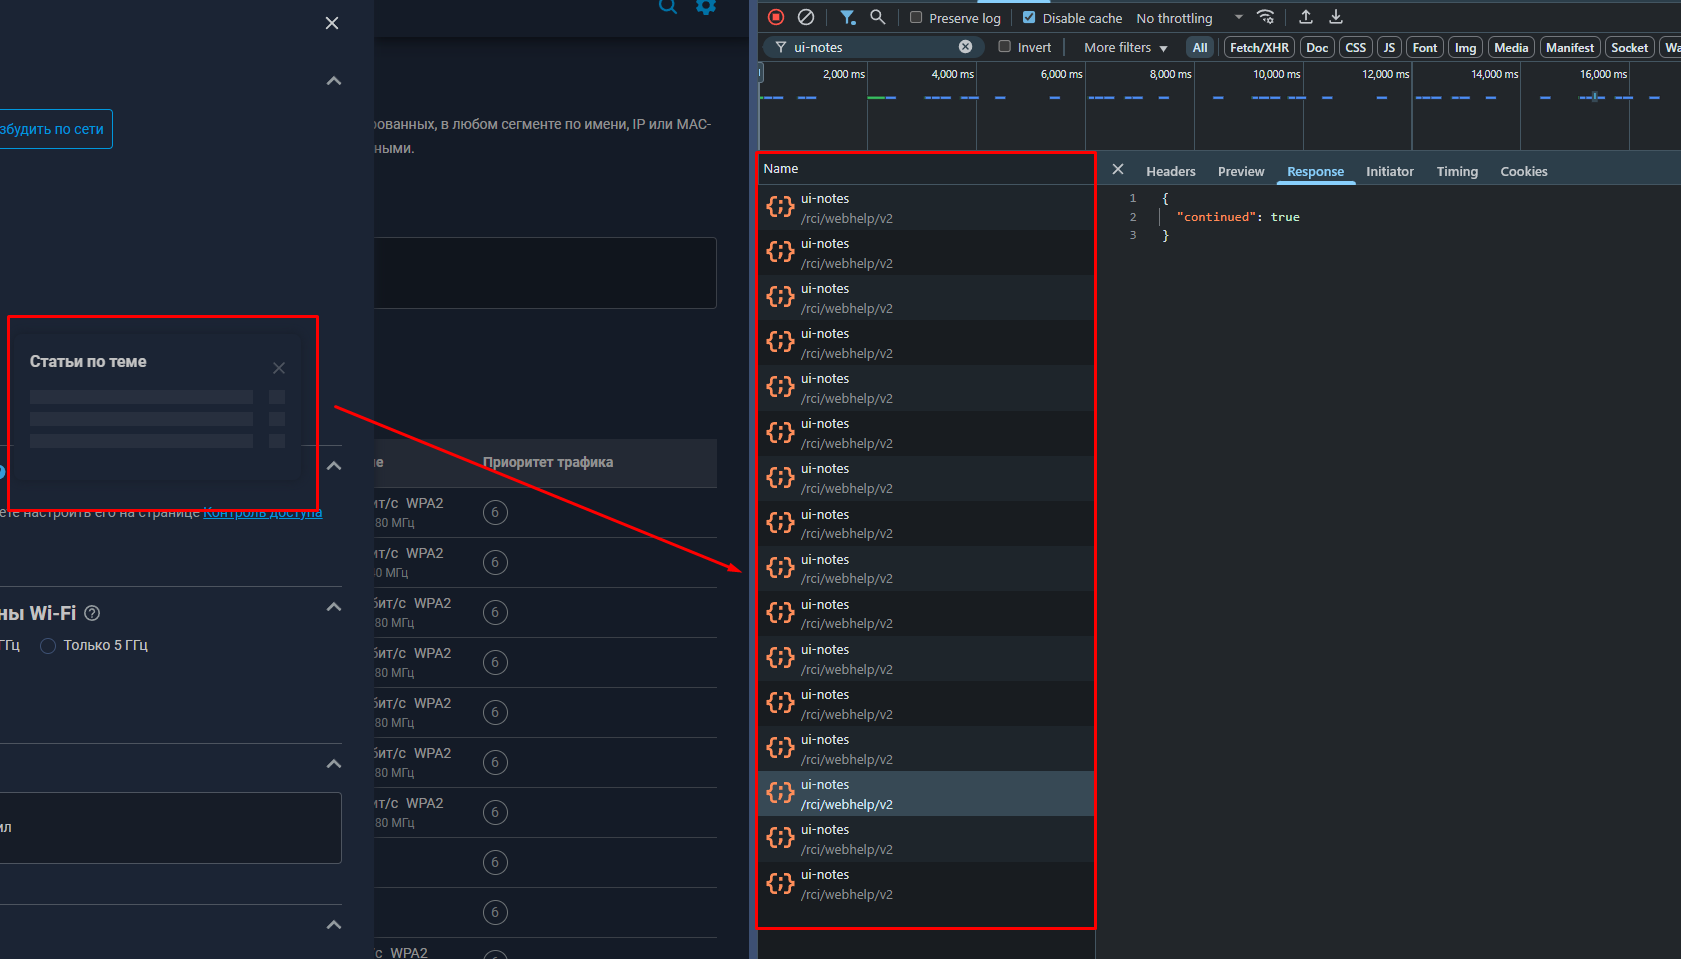Open the Контроль доступа link
The height and width of the screenshot is (959, 1681).
click(263, 513)
